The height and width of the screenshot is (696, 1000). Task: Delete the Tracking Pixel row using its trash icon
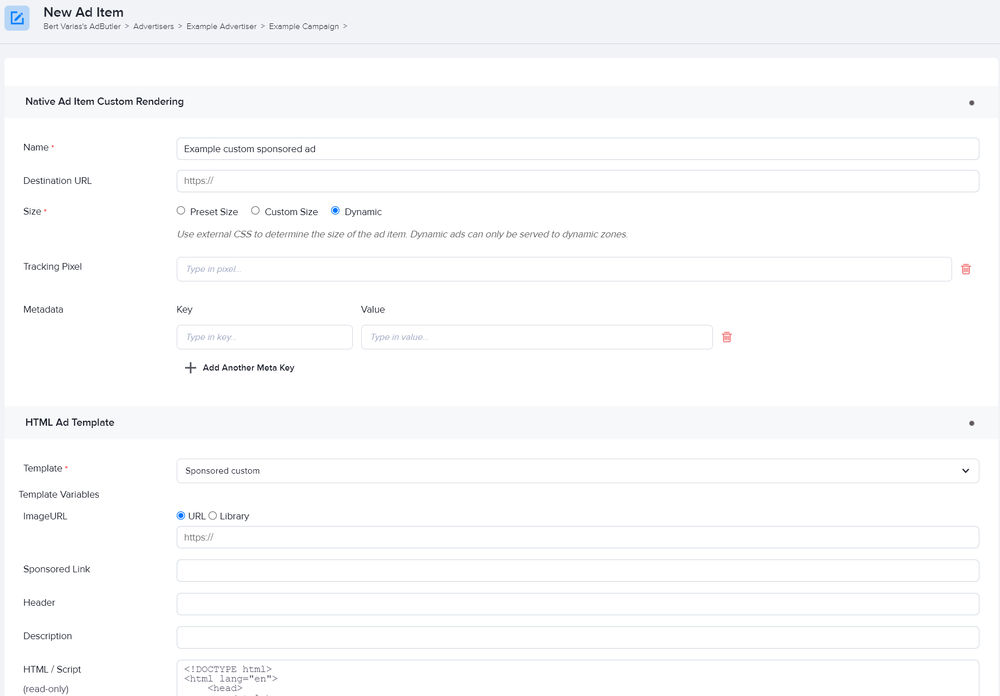pos(966,269)
